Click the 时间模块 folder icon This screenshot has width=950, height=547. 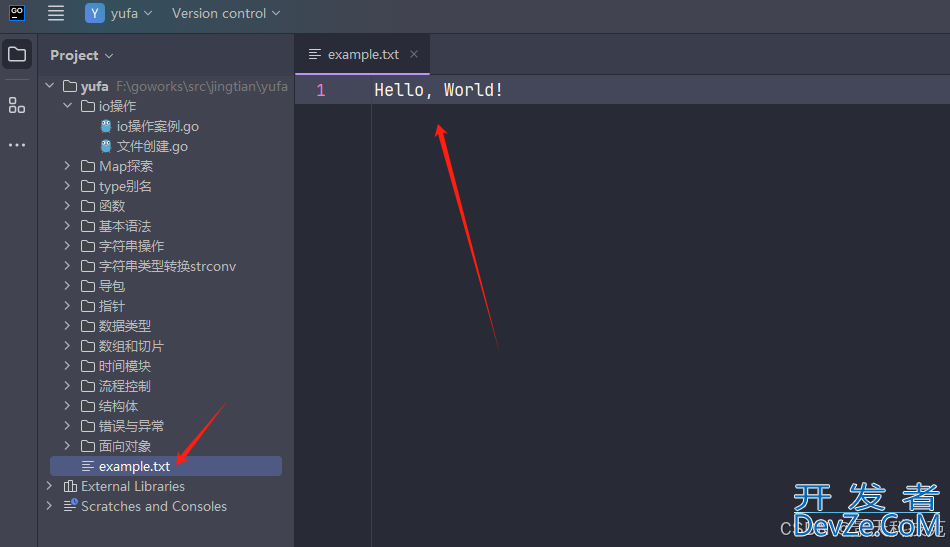coord(88,366)
